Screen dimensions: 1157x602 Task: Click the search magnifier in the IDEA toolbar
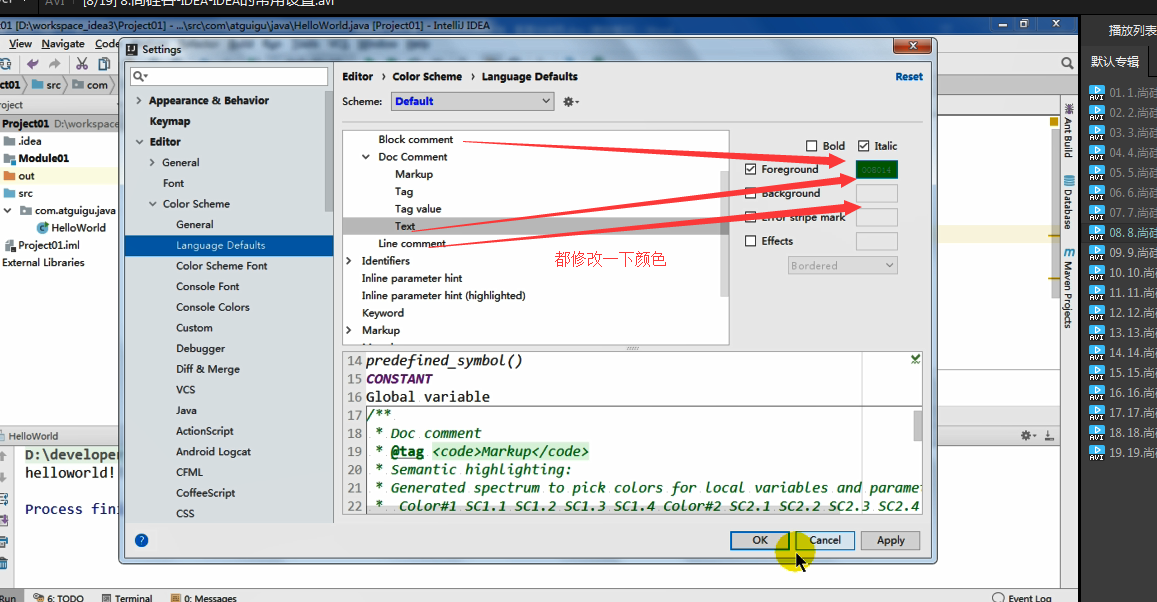point(1067,63)
